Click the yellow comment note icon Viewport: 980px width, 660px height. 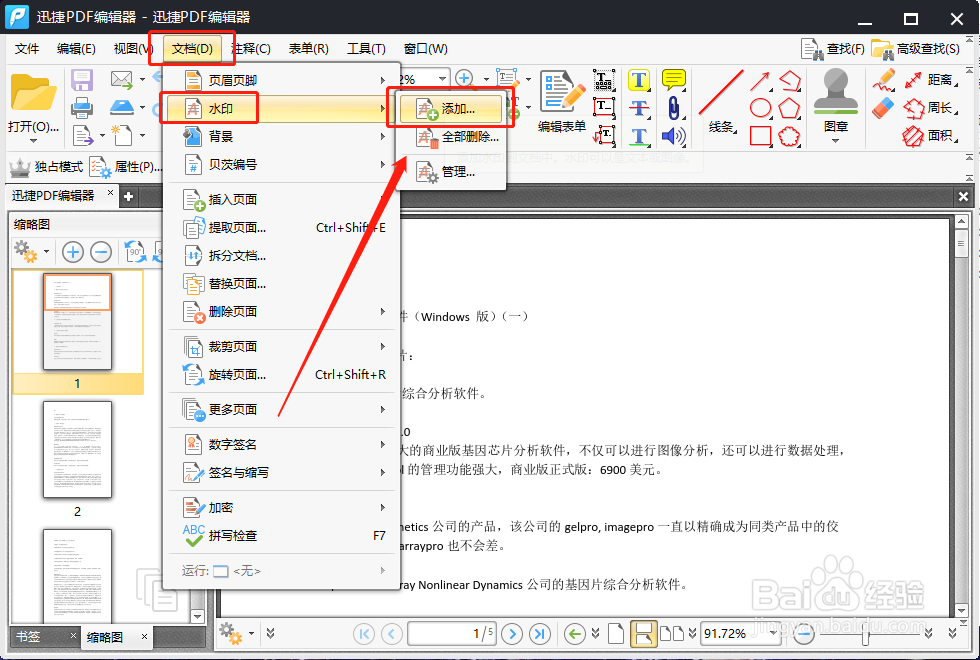point(674,79)
